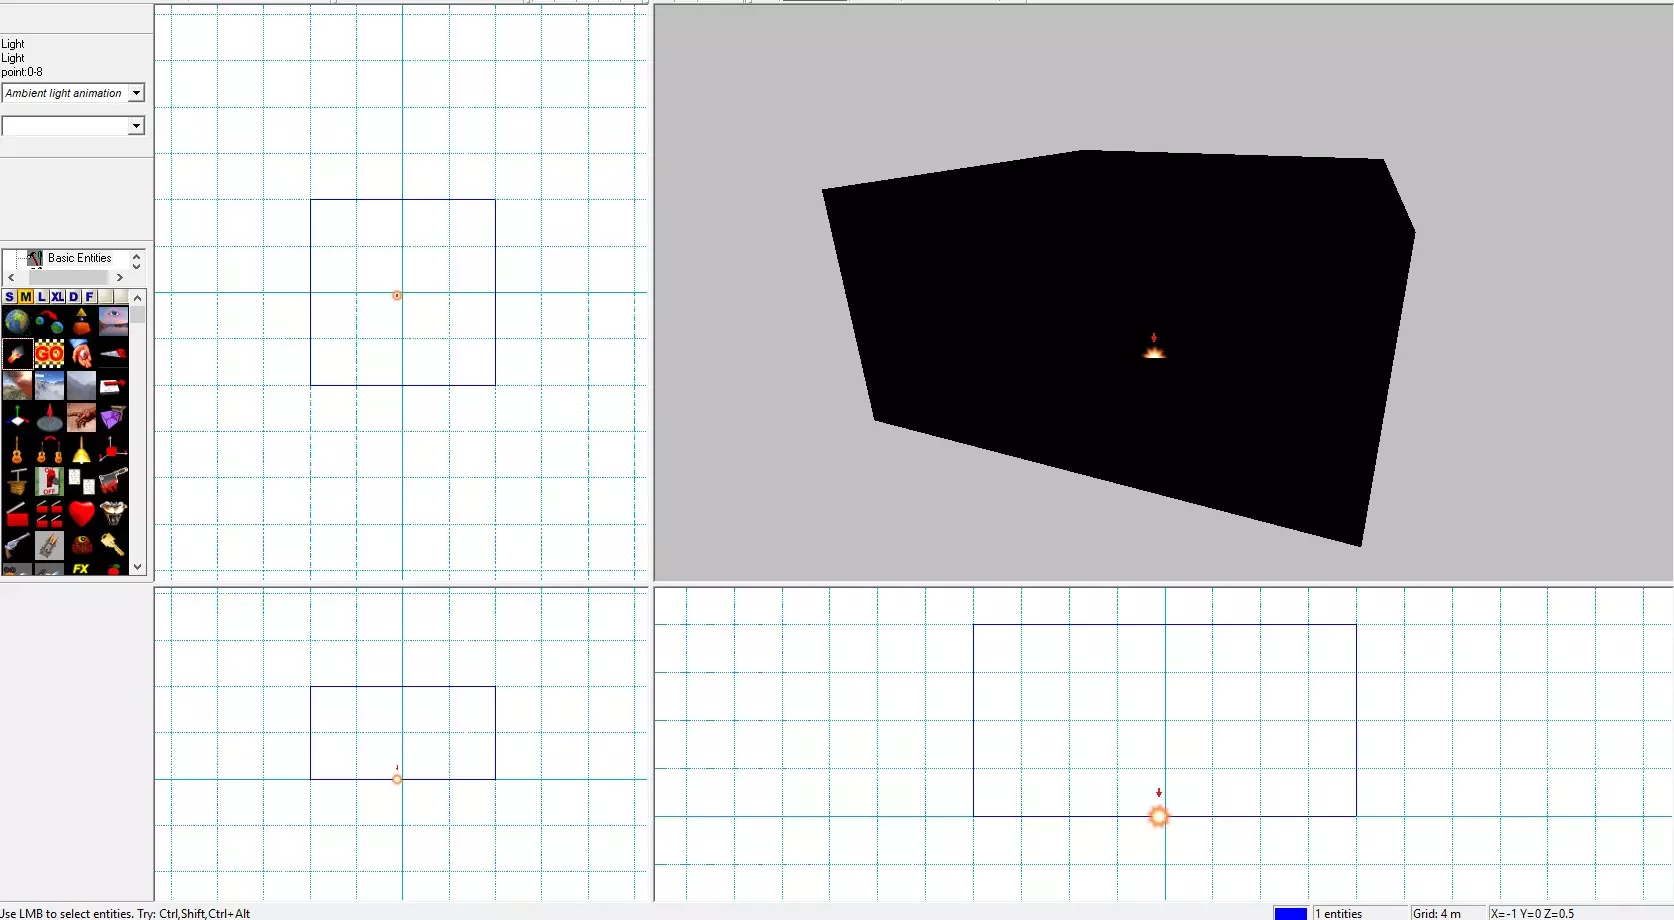
Task: Choose the four red clapper blocks icon
Action: pyautogui.click(x=49, y=514)
